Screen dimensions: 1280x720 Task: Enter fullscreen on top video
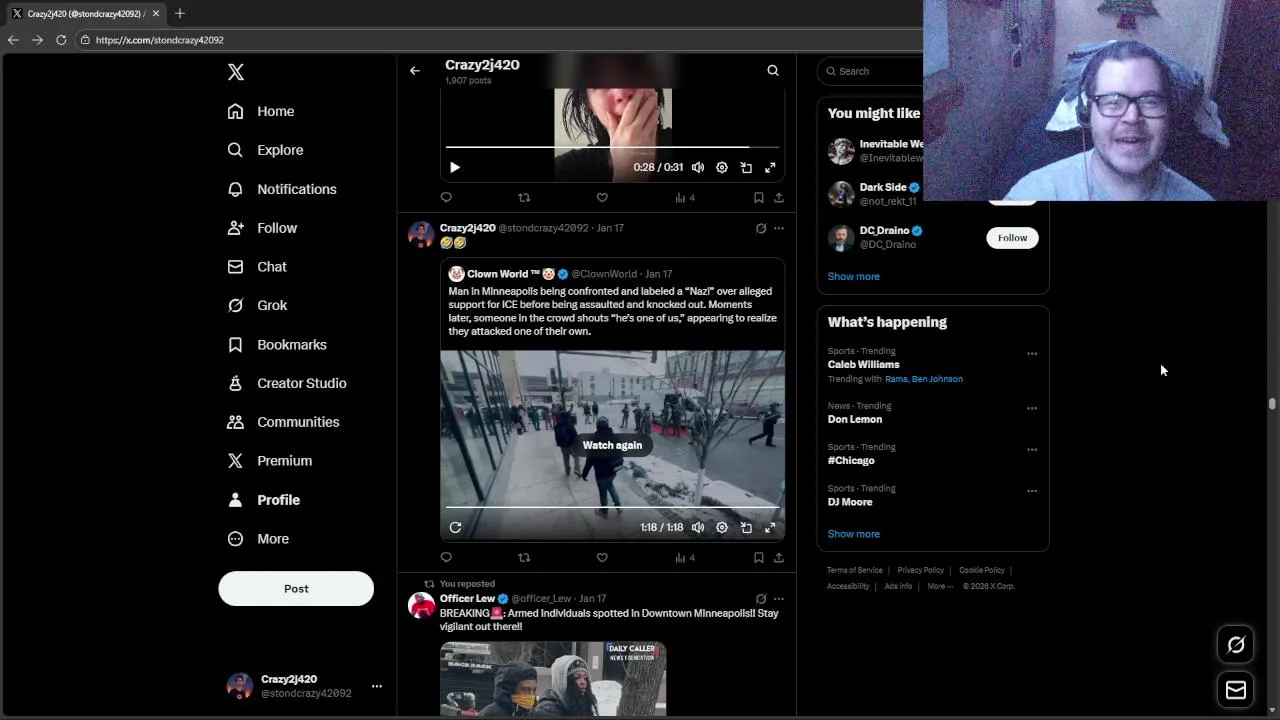[770, 168]
